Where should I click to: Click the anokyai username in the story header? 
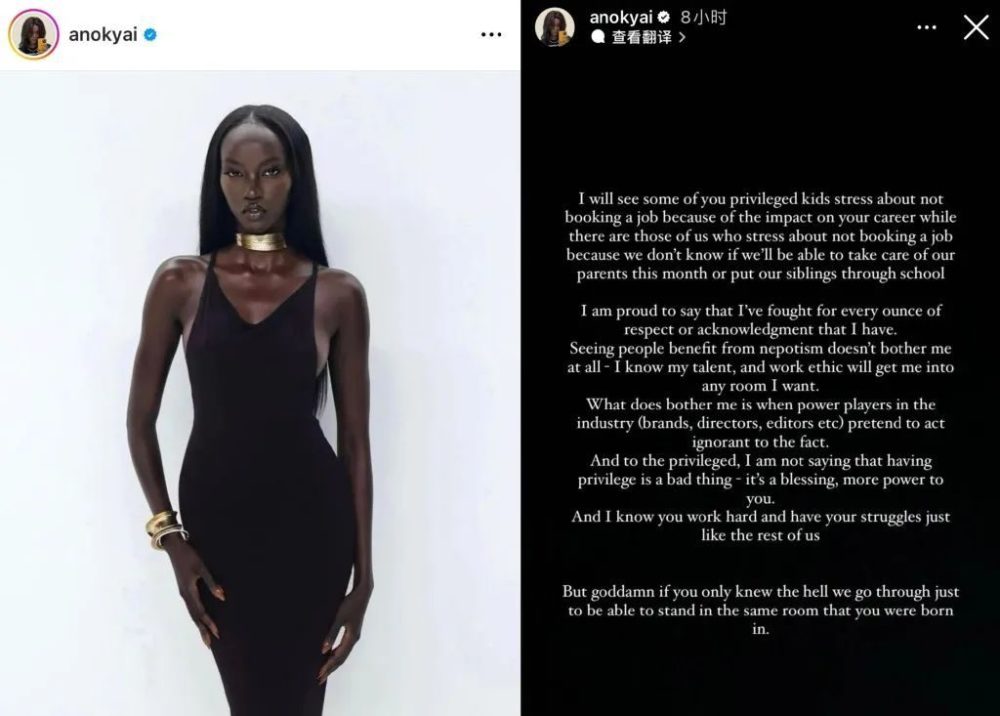[621, 17]
